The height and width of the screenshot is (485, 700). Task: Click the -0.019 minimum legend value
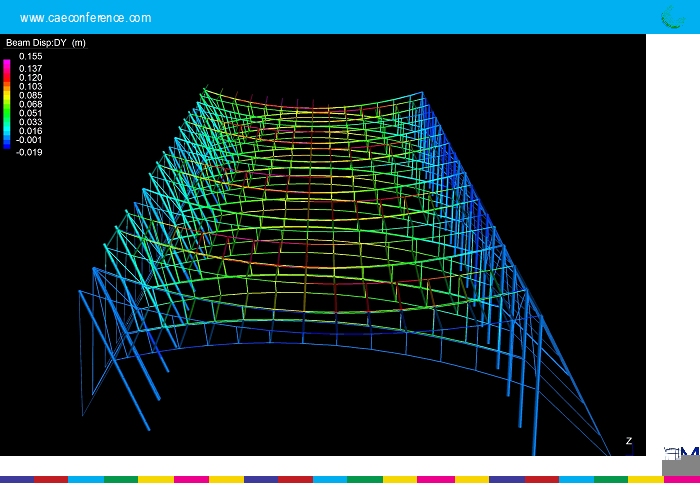point(29,152)
